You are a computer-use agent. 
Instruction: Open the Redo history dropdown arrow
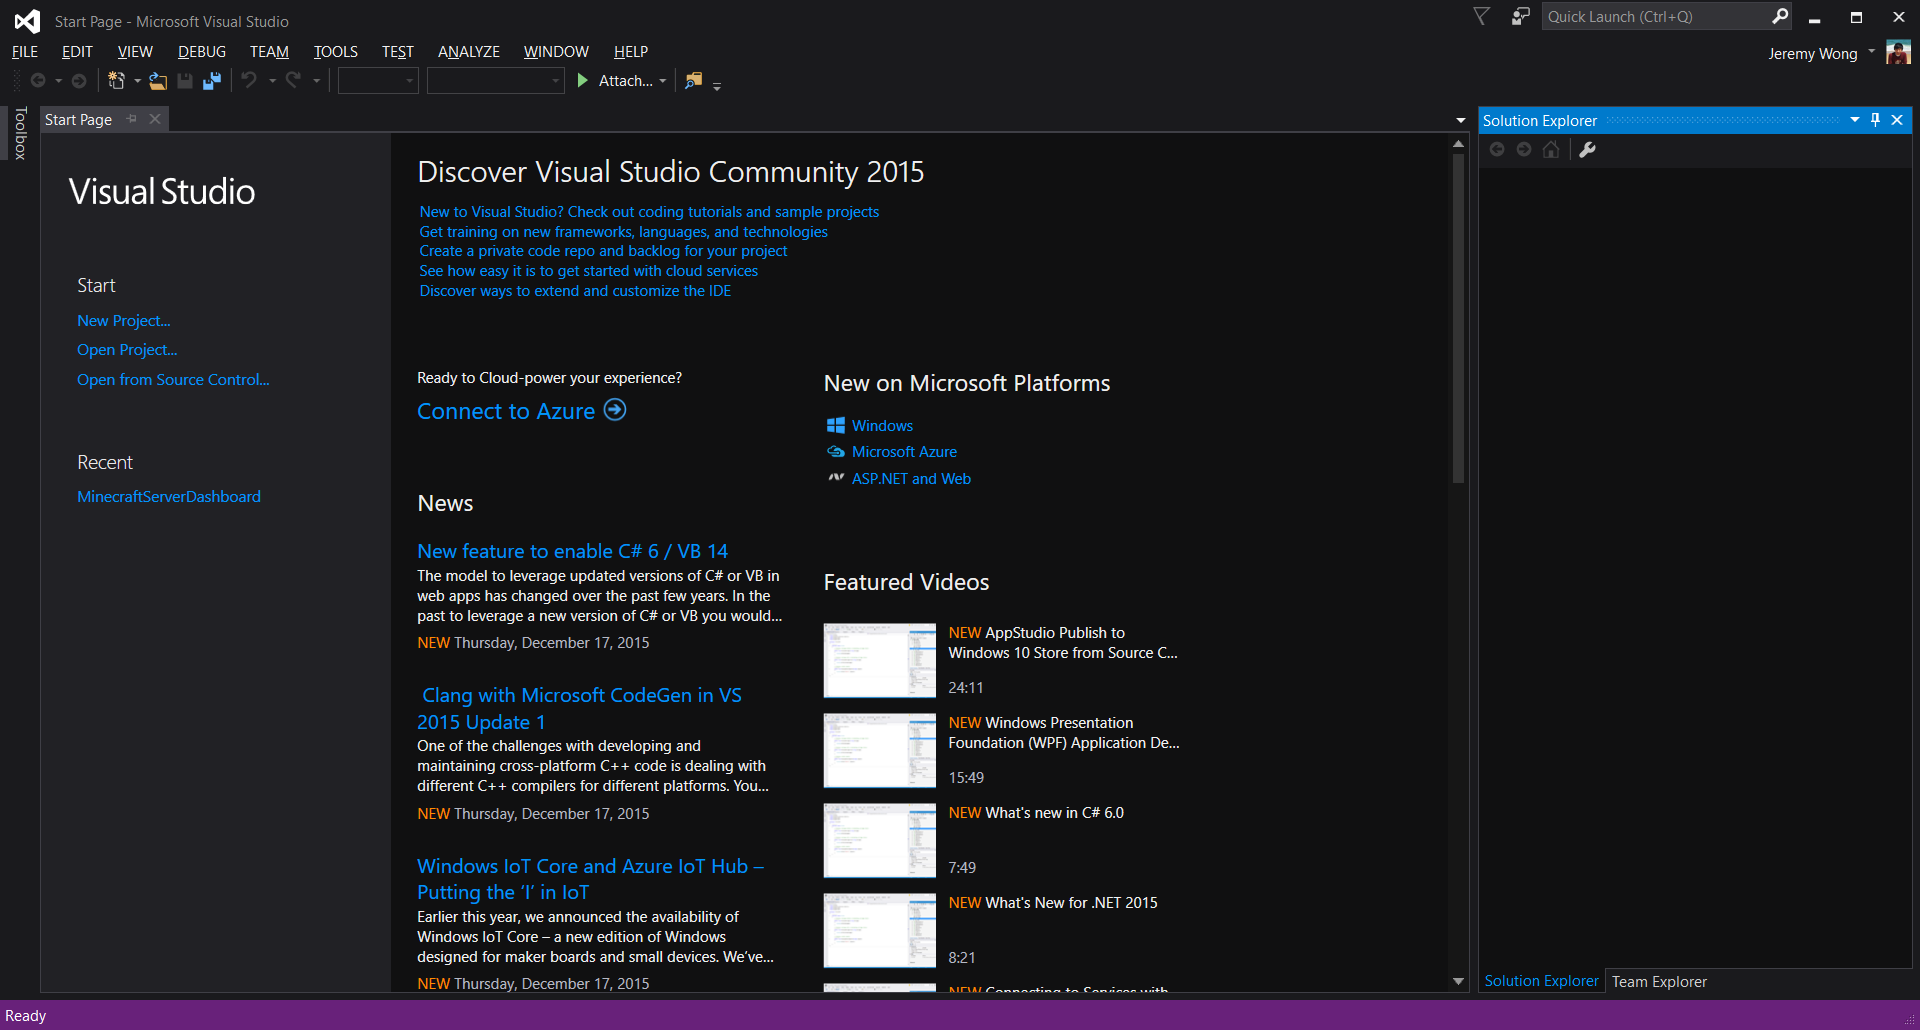[316, 81]
